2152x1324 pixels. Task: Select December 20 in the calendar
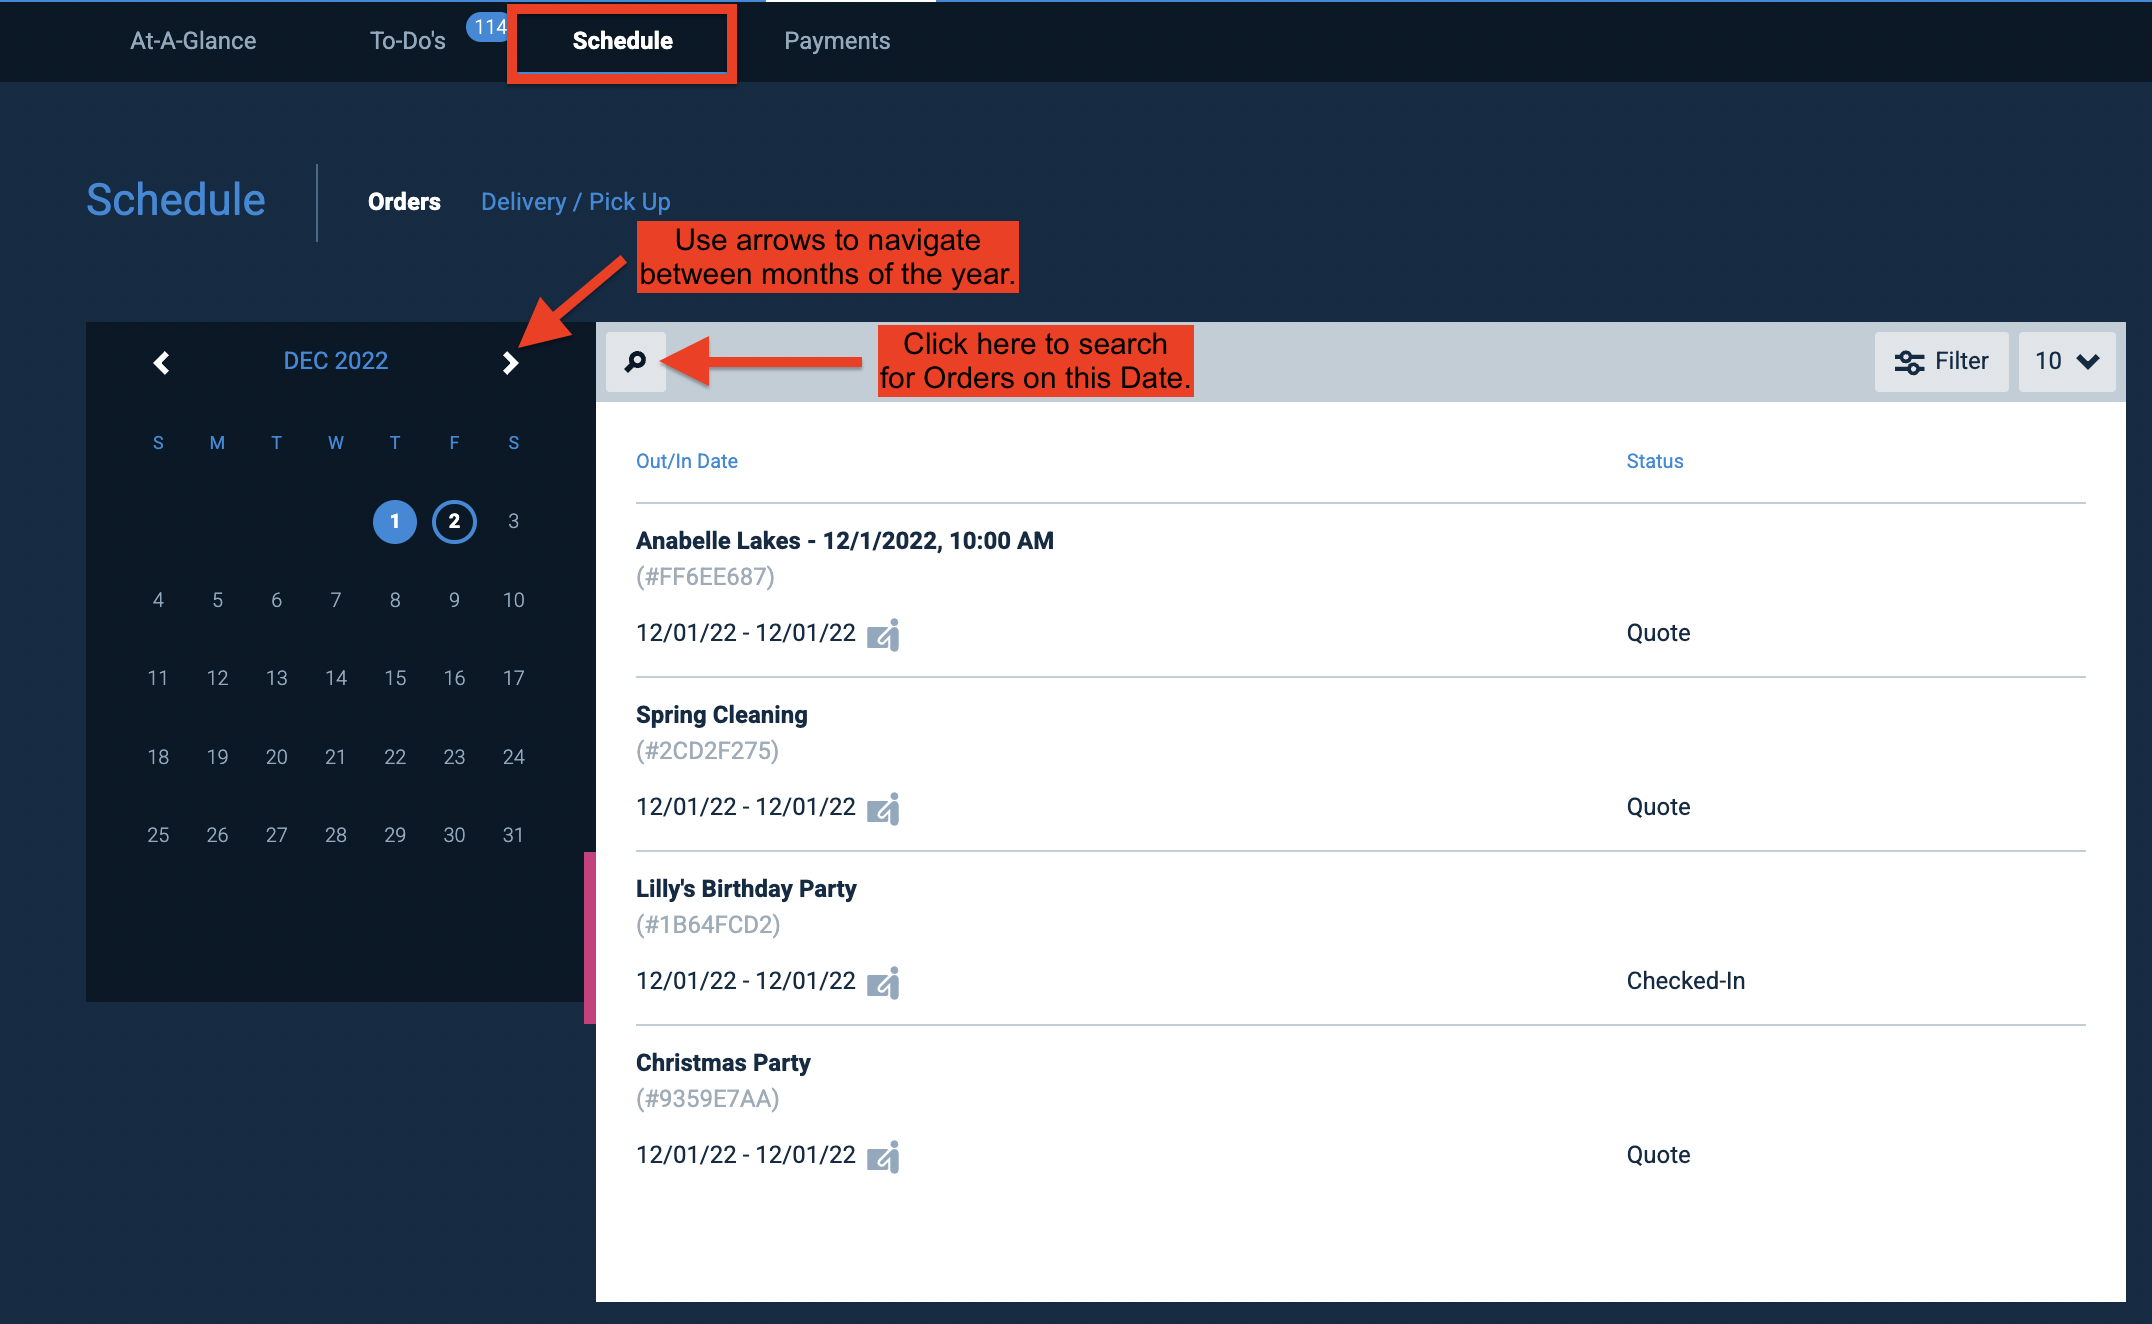coord(276,757)
